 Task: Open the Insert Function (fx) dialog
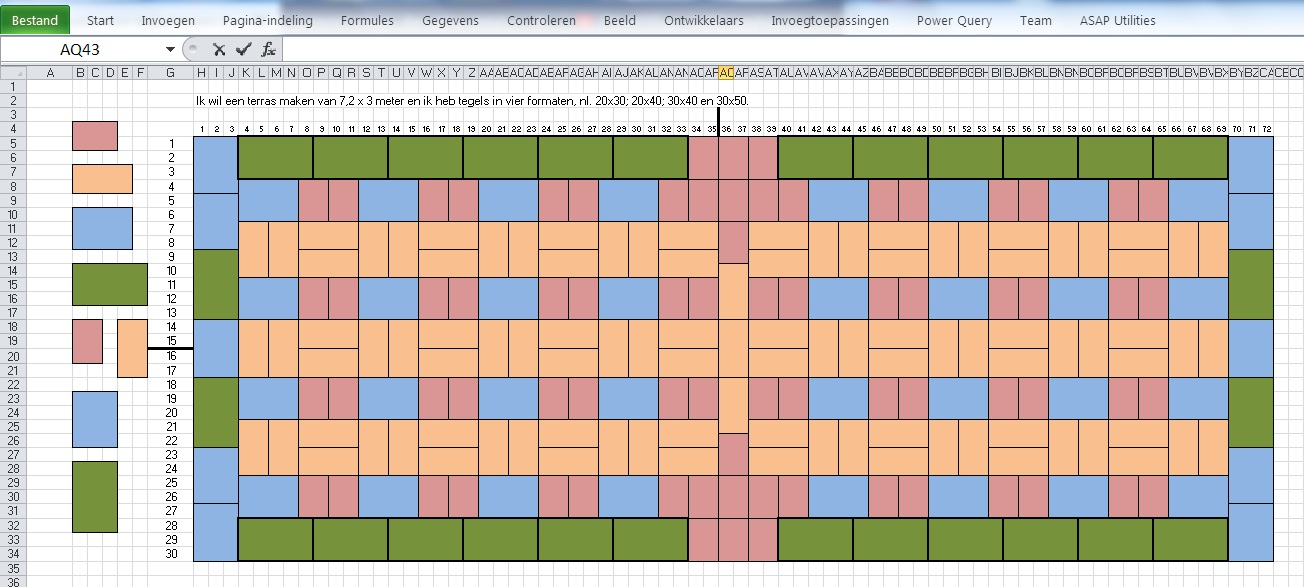[x=268, y=49]
